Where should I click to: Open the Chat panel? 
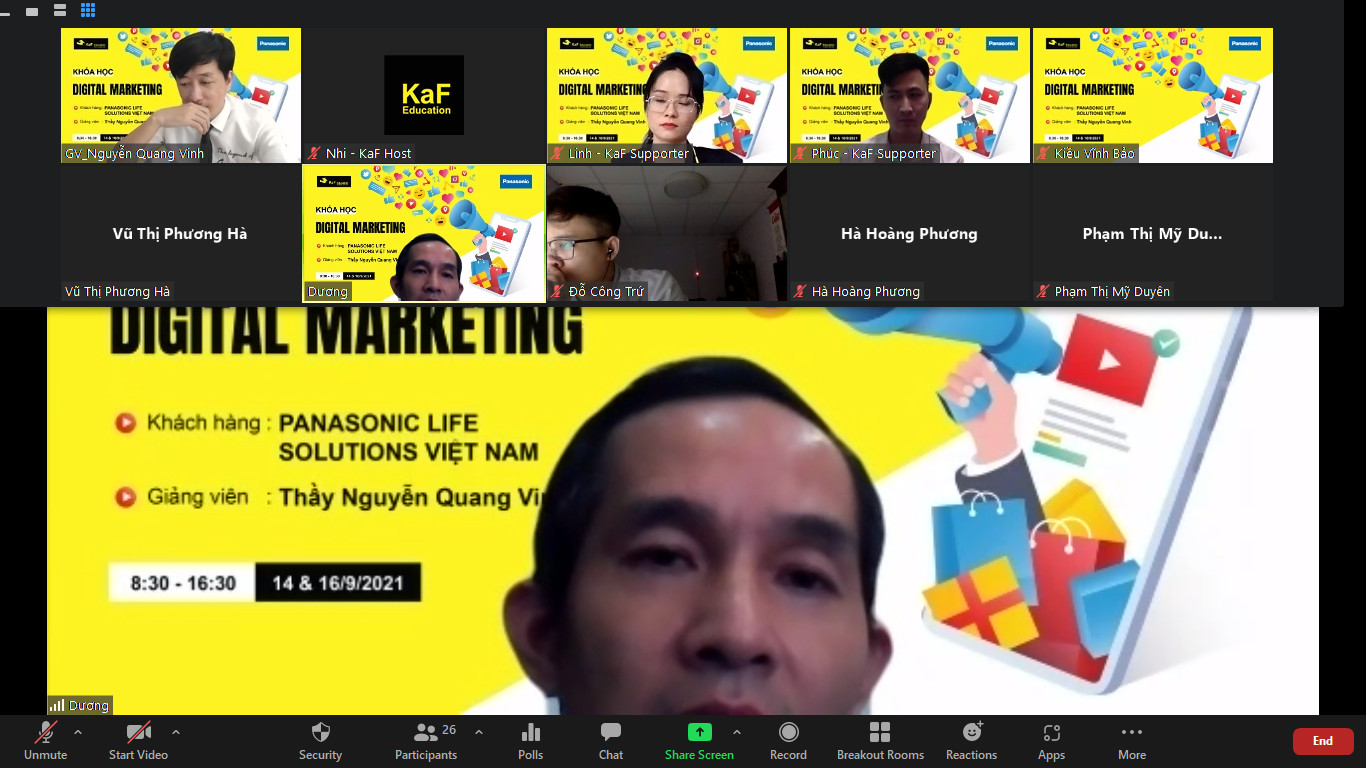[x=611, y=741]
